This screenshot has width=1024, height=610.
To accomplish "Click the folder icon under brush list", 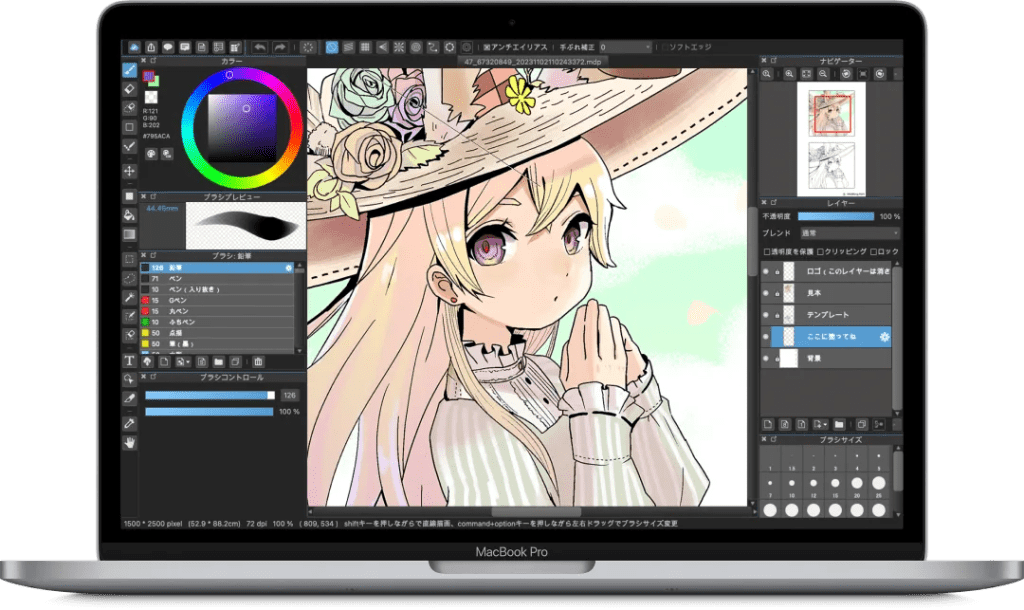I will pos(218,362).
